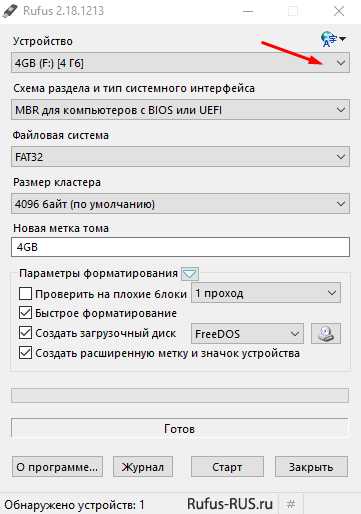
Task: Collapse the format options triangle icon
Action: pos(190,274)
